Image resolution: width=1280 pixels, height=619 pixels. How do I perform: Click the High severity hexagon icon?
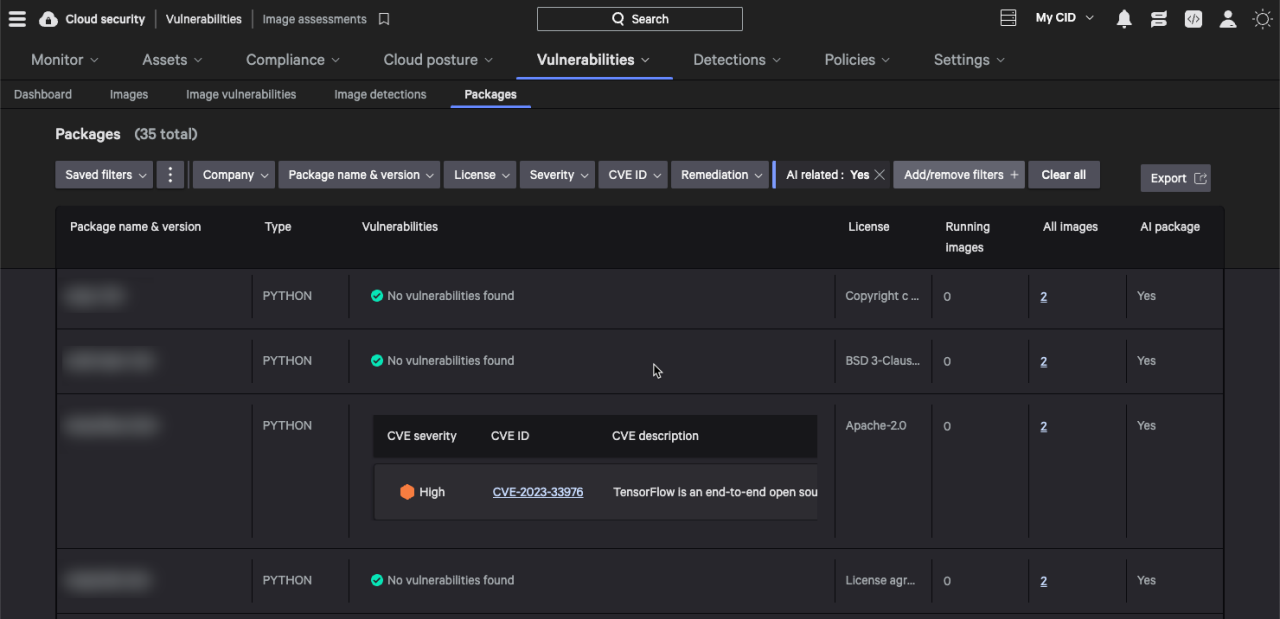tap(407, 492)
